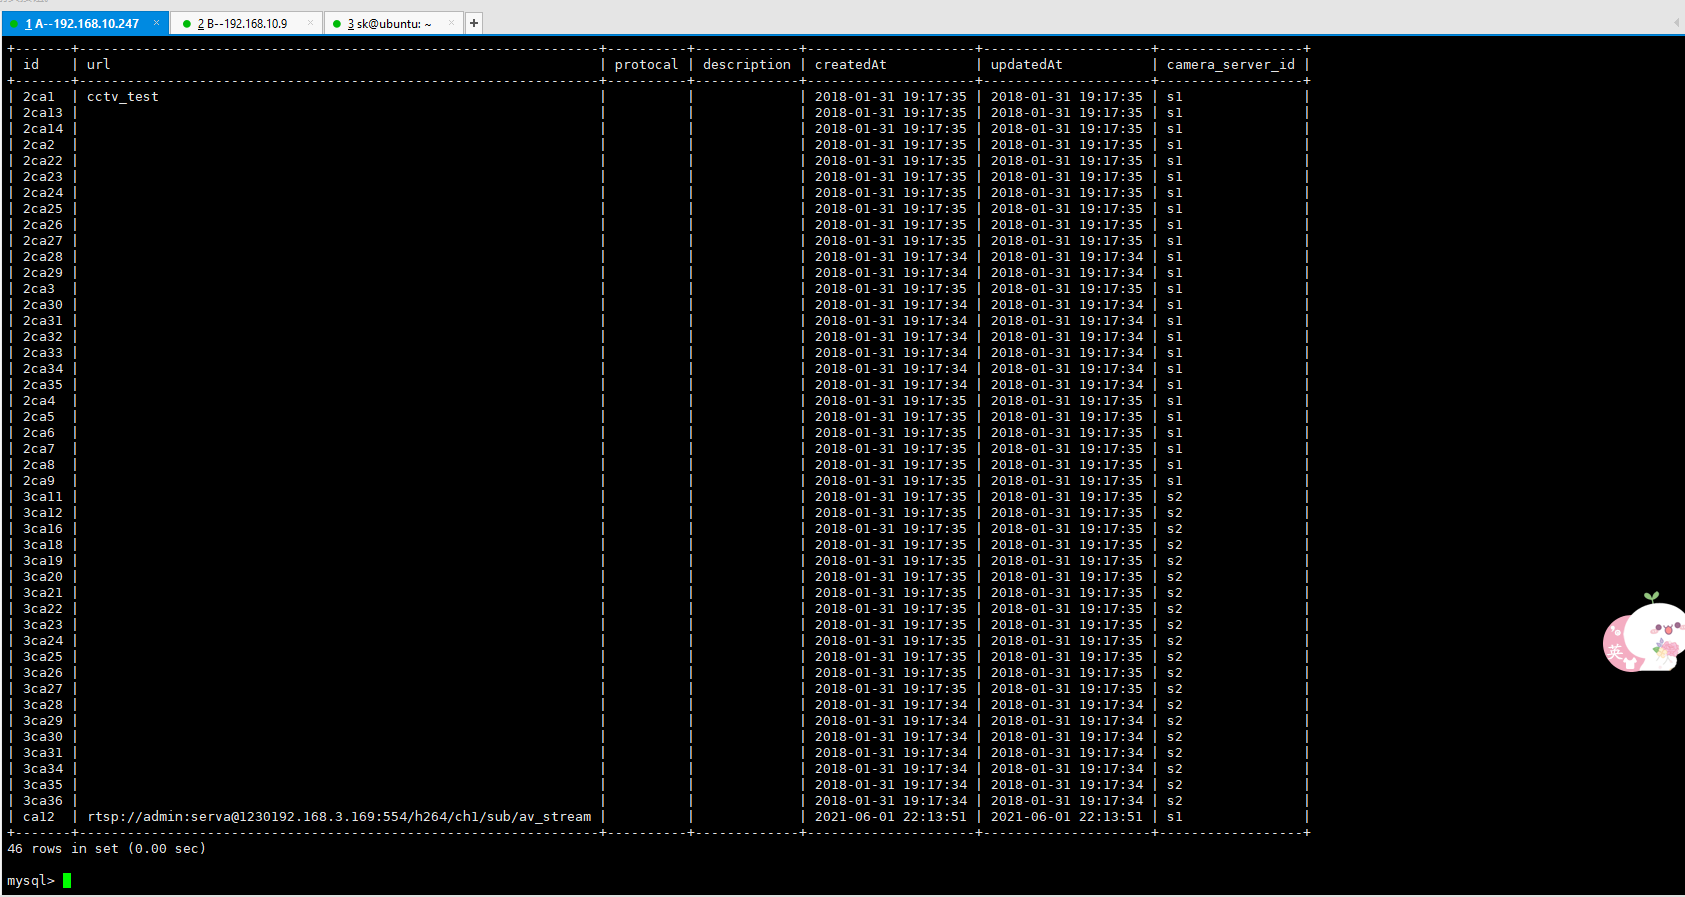The height and width of the screenshot is (897, 1685).
Task: Click the '46 rows in set (0.00 sec)' line
Action: (x=106, y=849)
